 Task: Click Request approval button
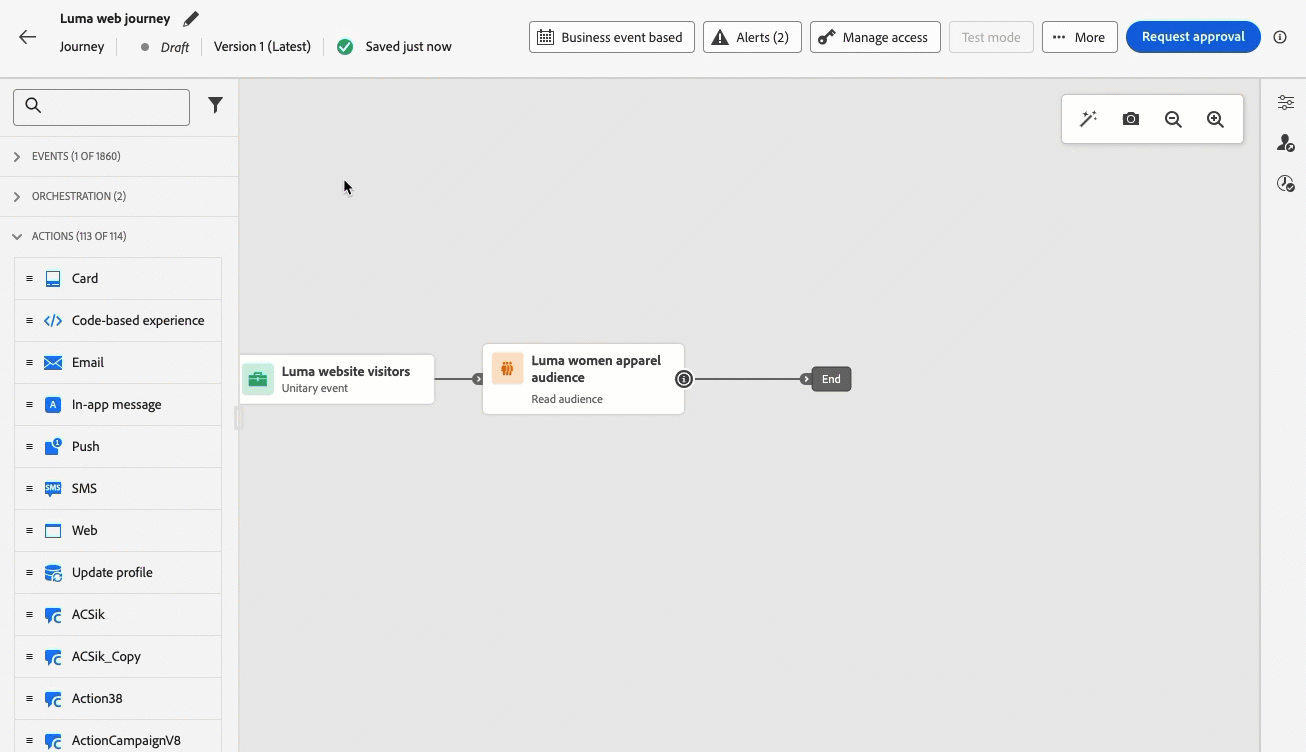[1193, 37]
